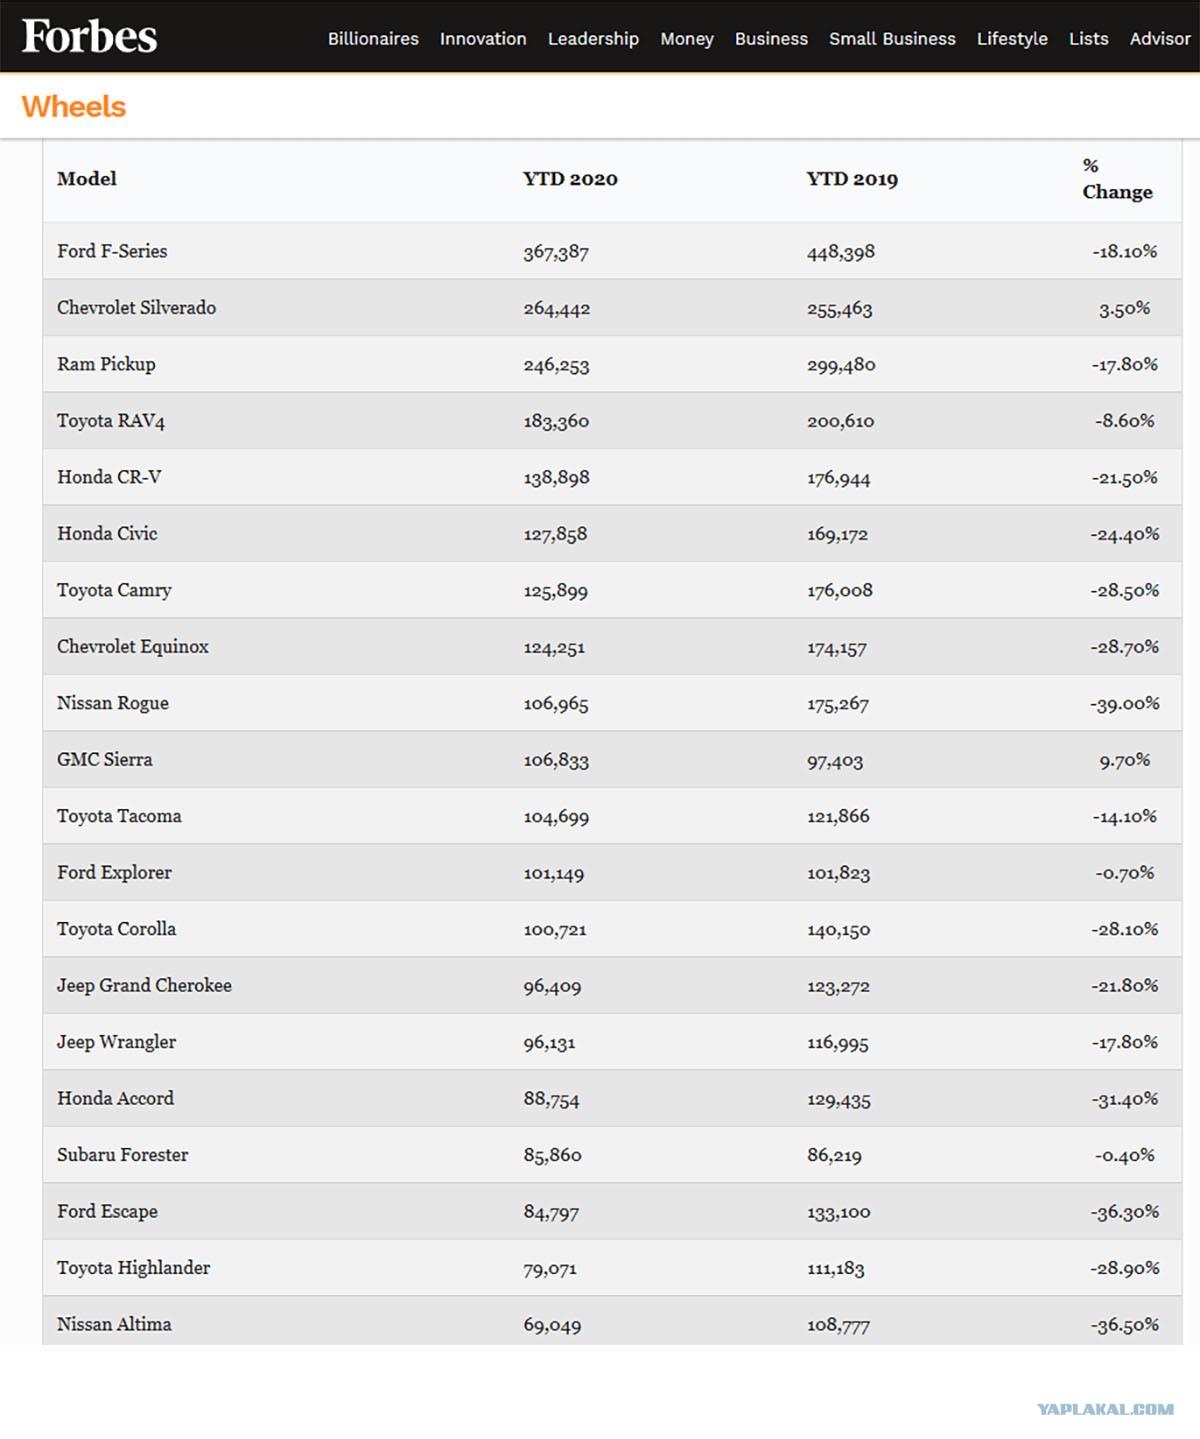The width and height of the screenshot is (1200, 1439).
Task: Click the YTD 2019 column header
Action: (x=852, y=179)
